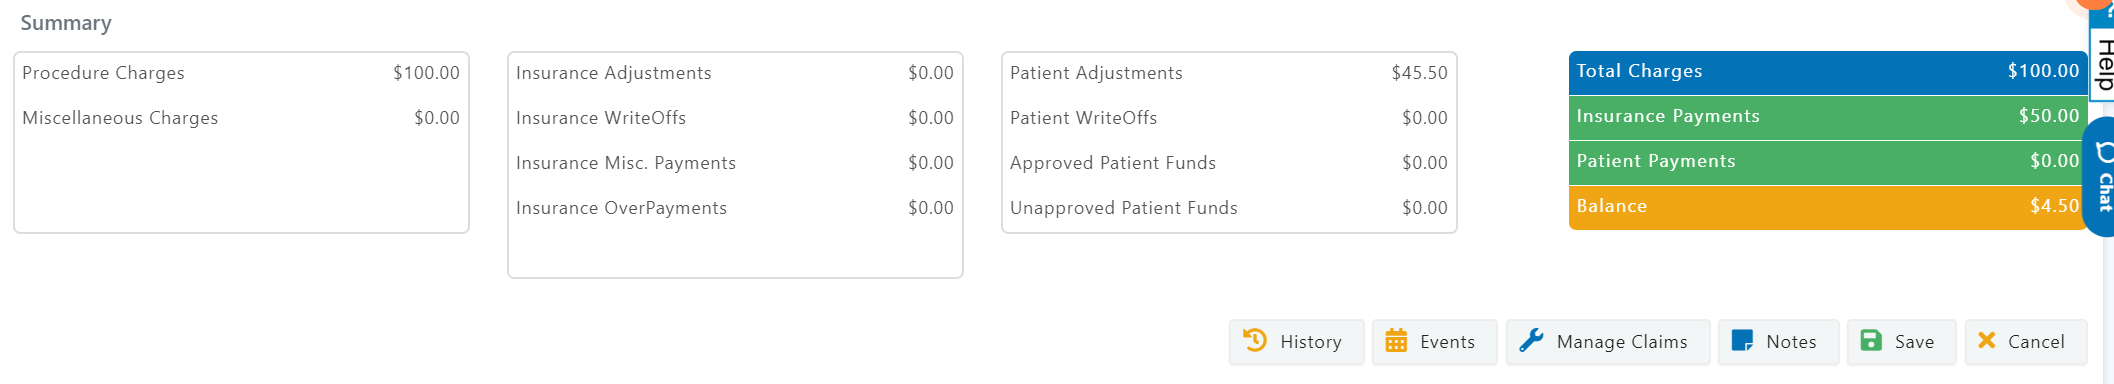Select the orange Balance row
The height and width of the screenshot is (384, 2114).
pos(1828,207)
